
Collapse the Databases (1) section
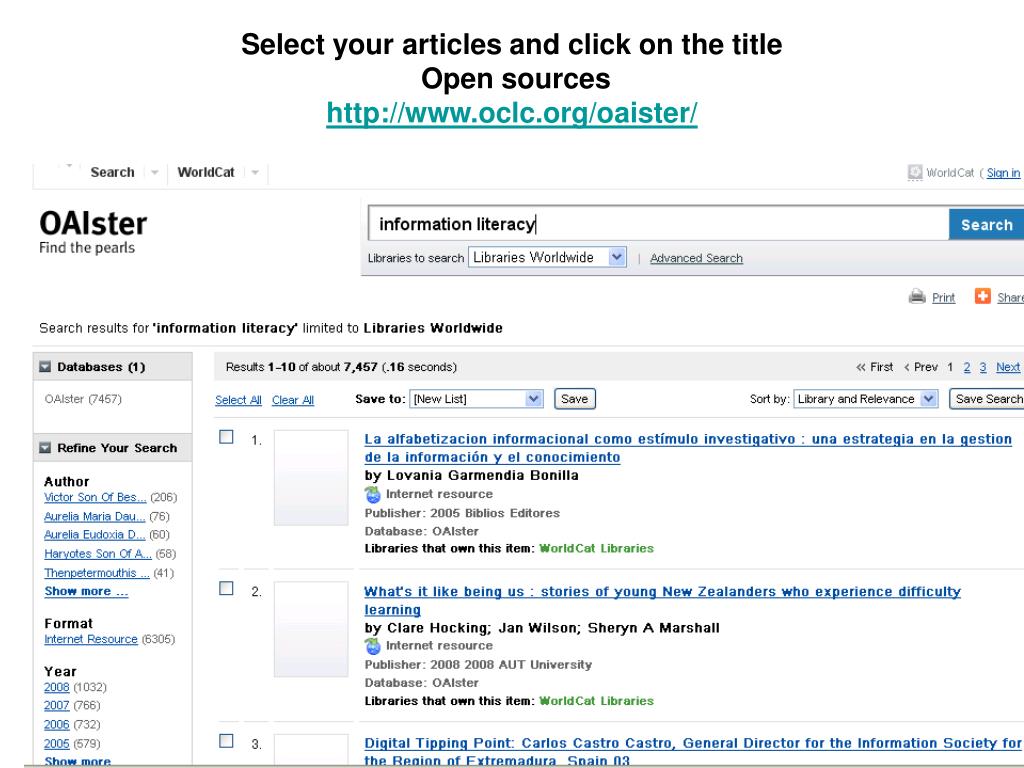pyautogui.click(x=44, y=367)
